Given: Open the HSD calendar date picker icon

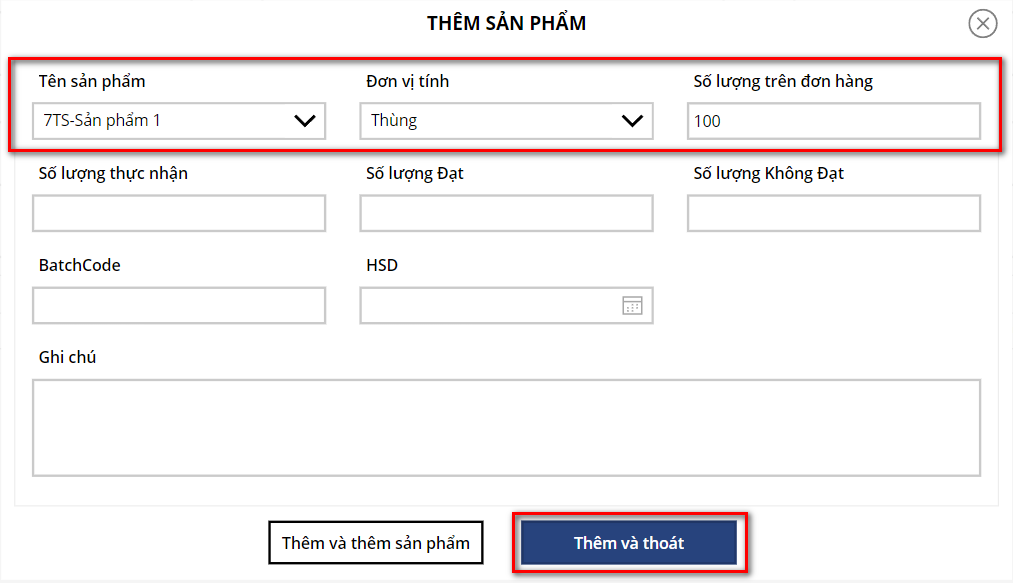Looking at the screenshot, I should pos(632,306).
